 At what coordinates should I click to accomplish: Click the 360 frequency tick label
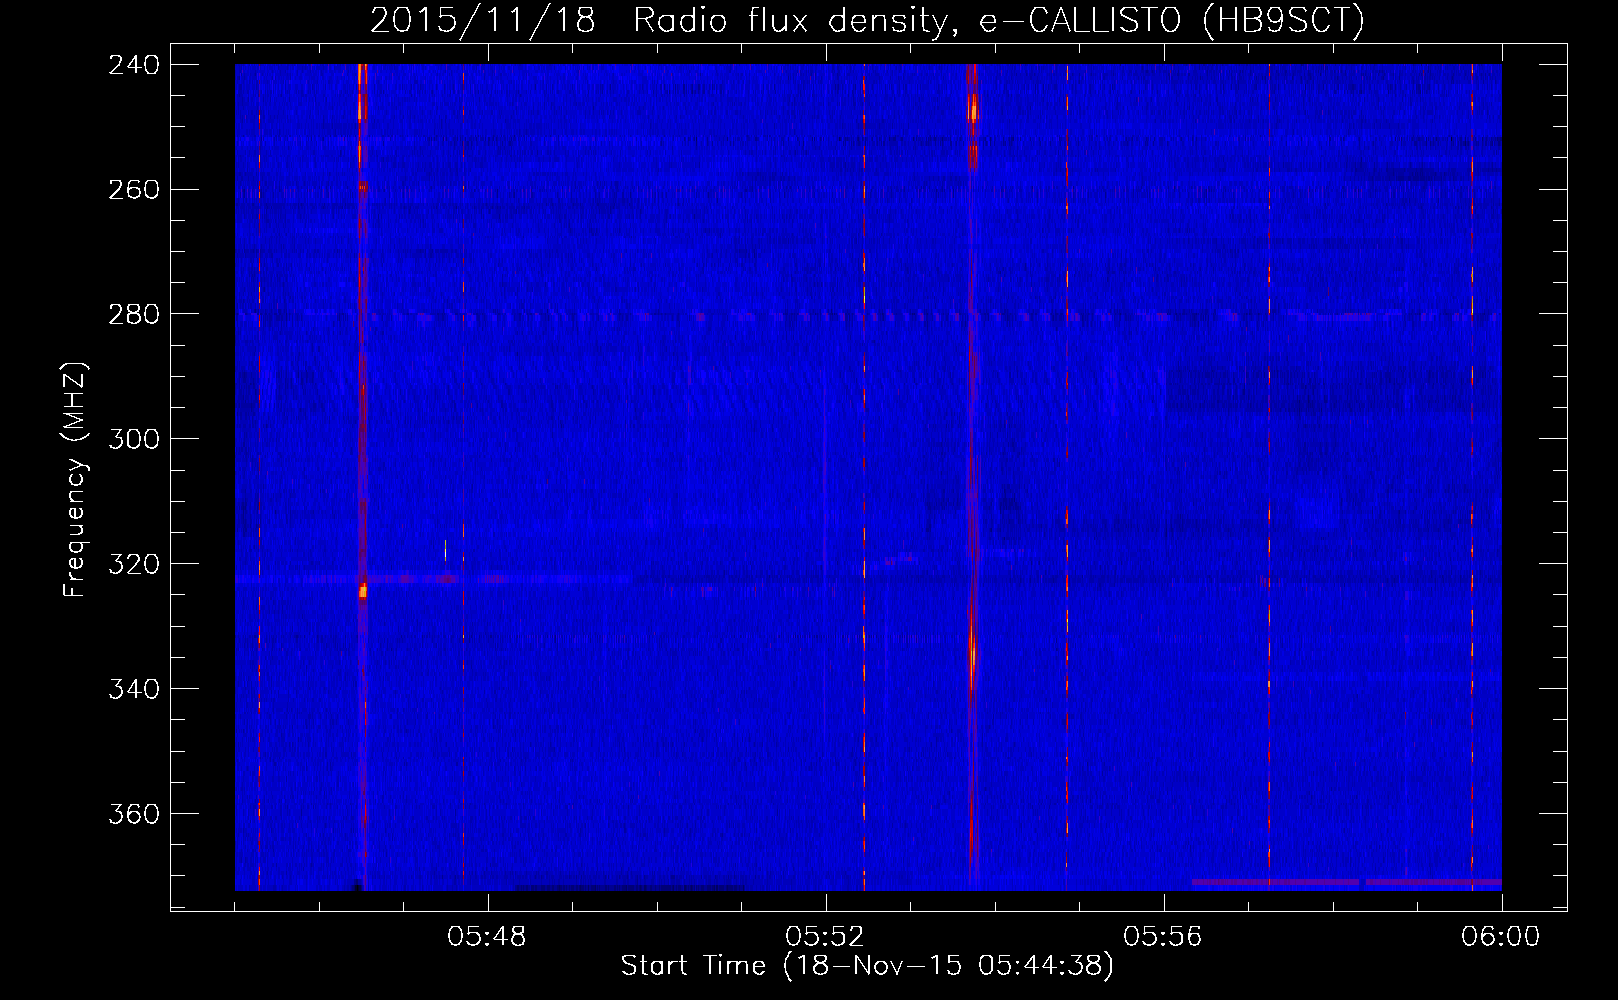pos(134,815)
